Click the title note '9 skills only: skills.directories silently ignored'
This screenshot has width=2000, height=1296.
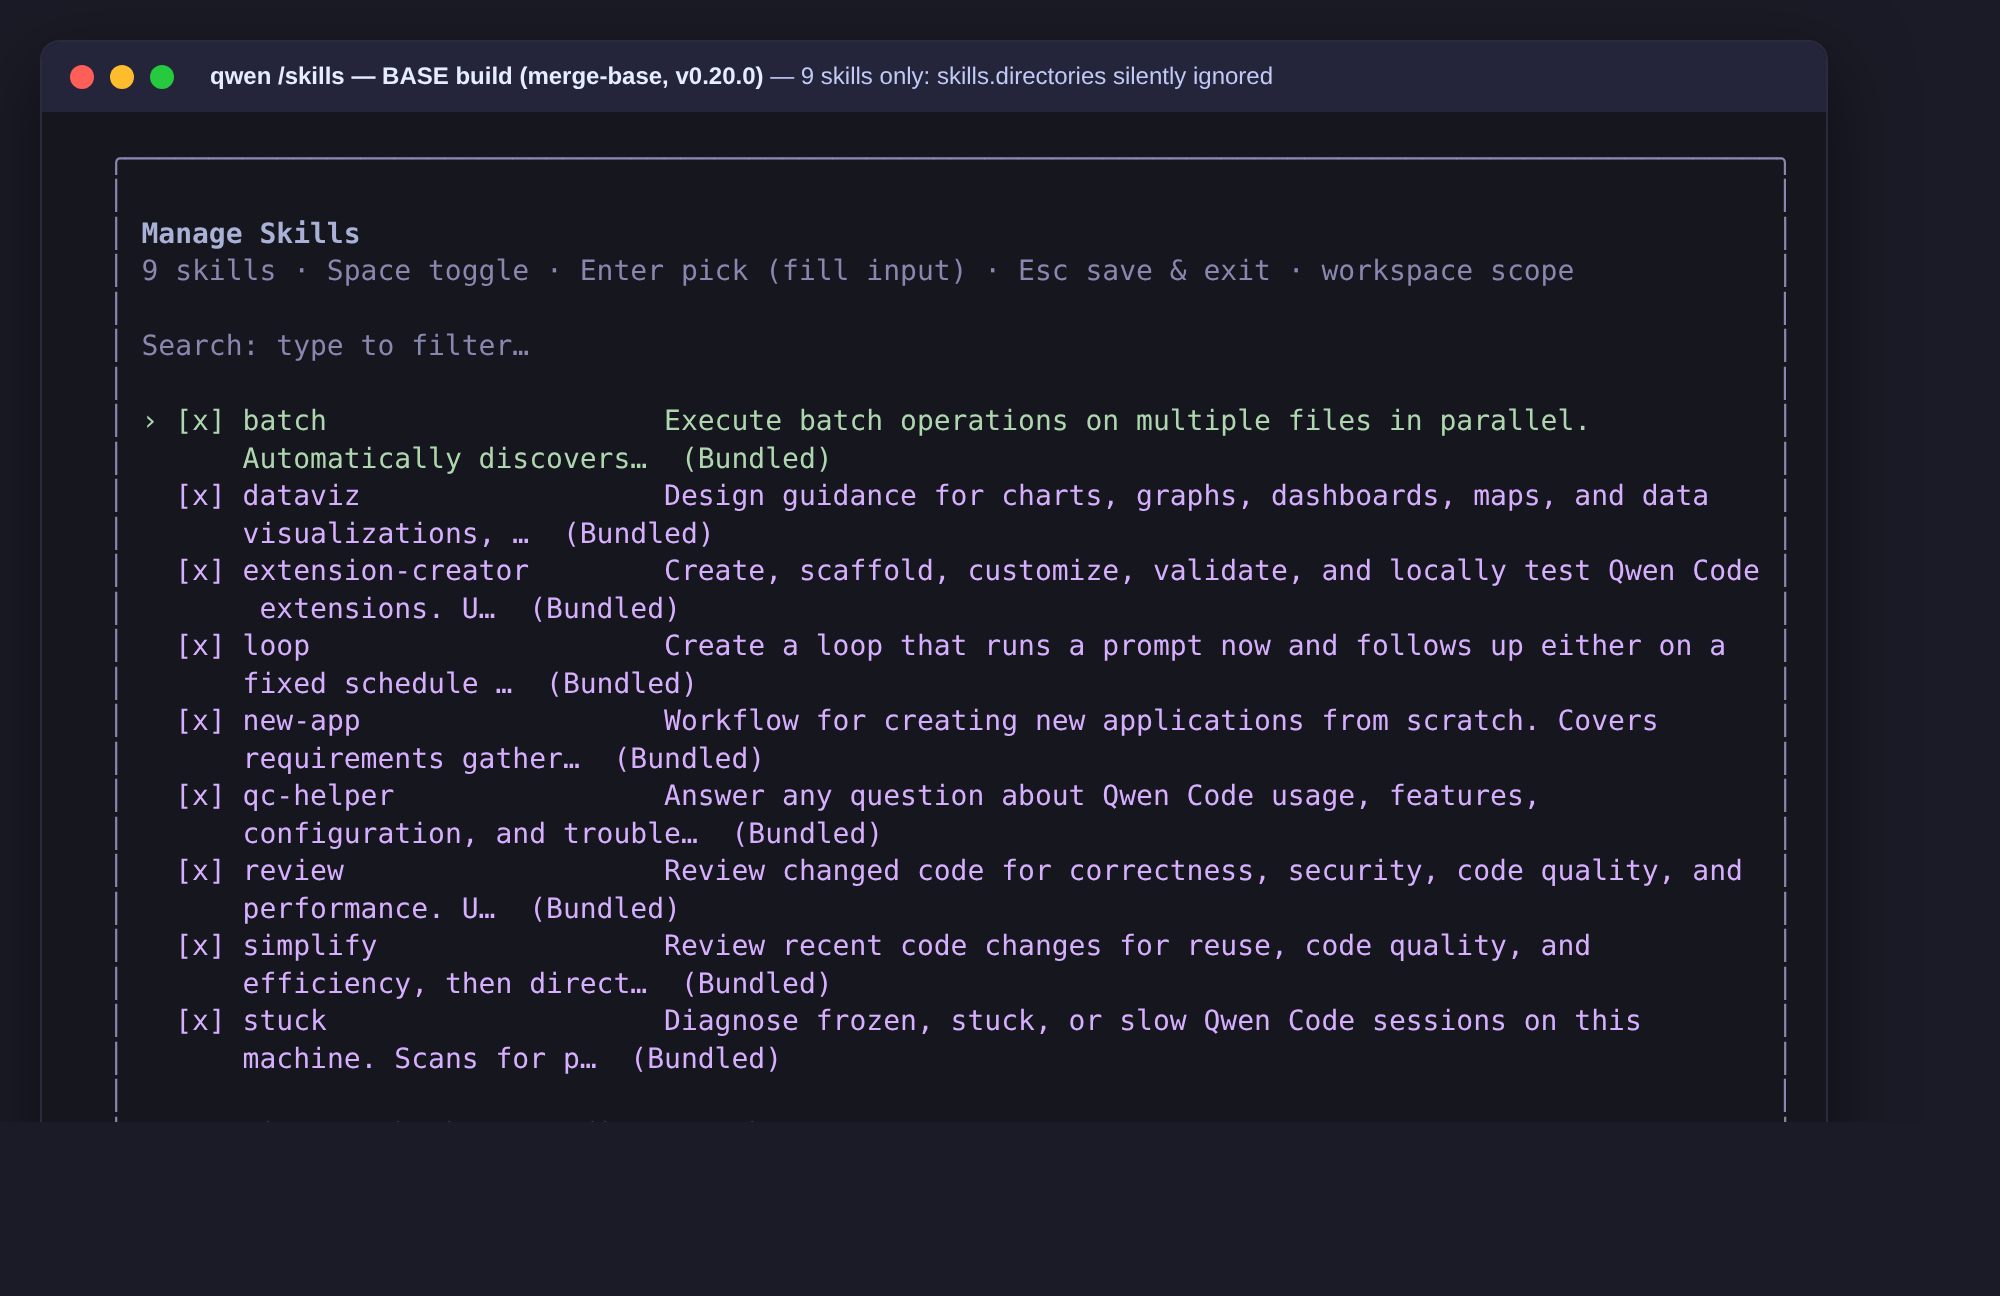pos(1036,77)
